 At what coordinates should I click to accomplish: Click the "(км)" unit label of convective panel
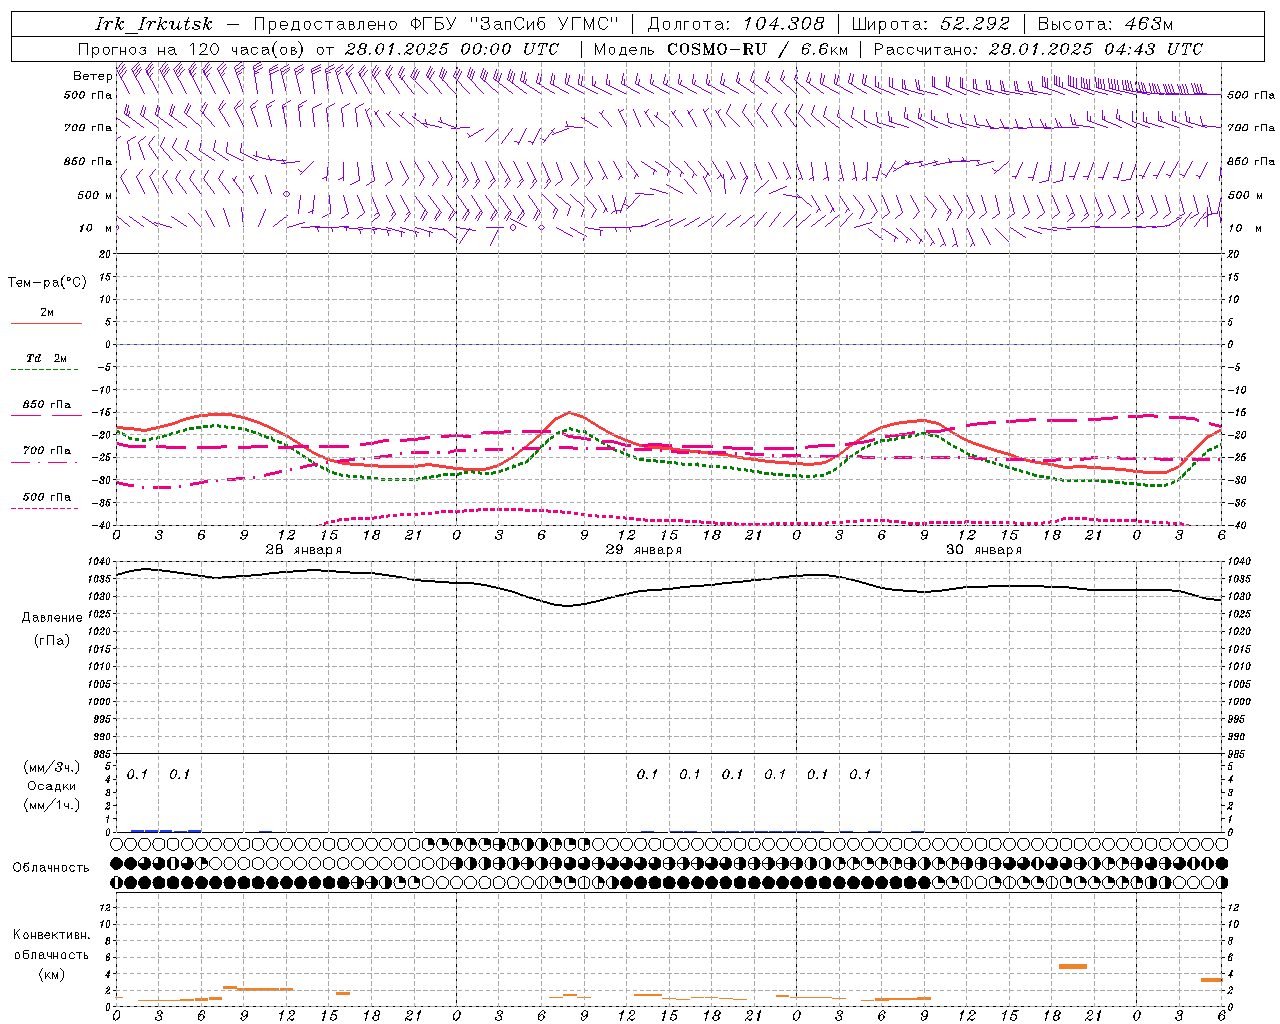[x=52, y=974]
